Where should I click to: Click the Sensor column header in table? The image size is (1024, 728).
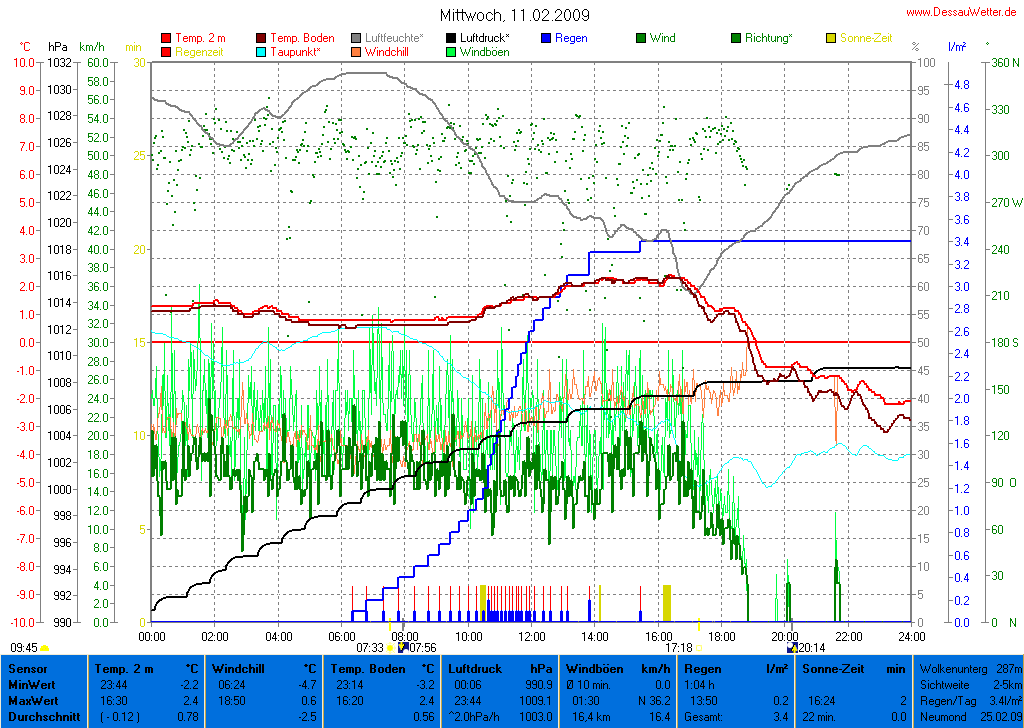(x=29, y=668)
